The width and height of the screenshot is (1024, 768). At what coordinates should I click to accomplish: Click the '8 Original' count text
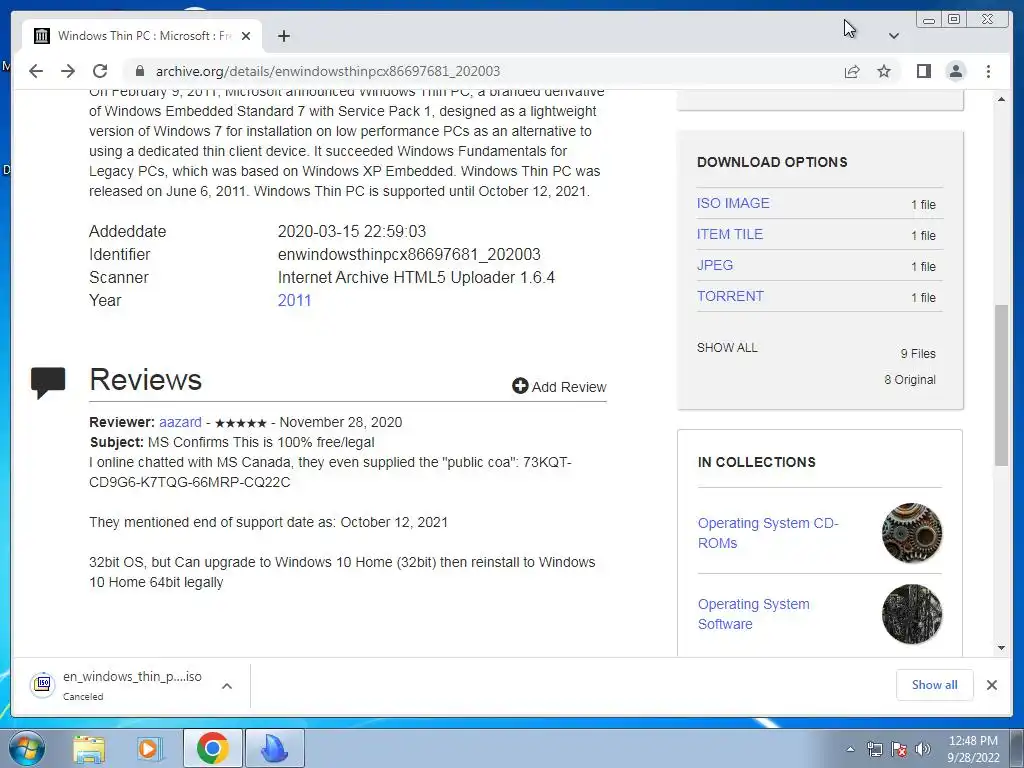[910, 379]
